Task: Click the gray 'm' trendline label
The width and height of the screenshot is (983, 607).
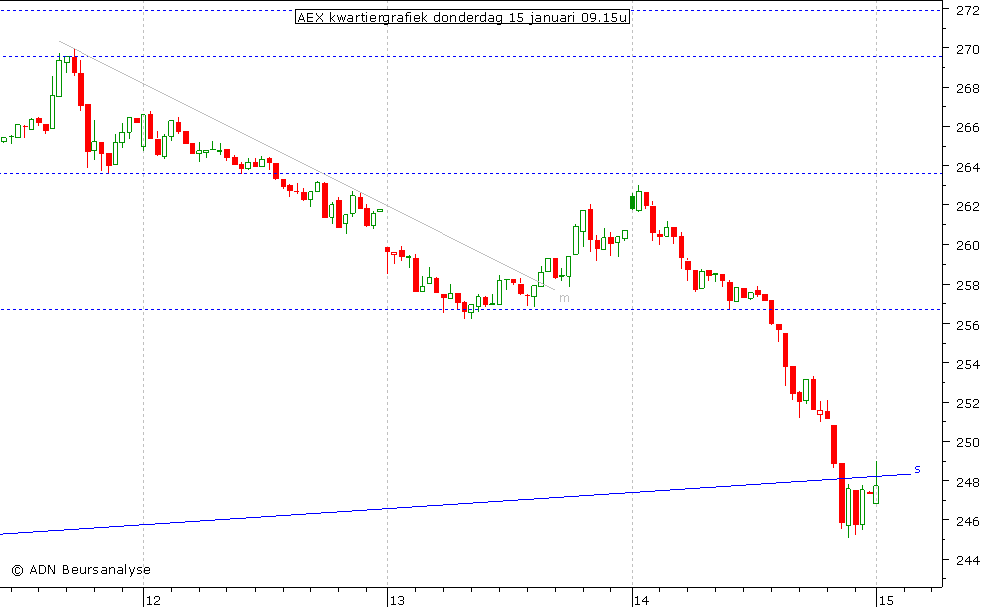Action: click(564, 298)
